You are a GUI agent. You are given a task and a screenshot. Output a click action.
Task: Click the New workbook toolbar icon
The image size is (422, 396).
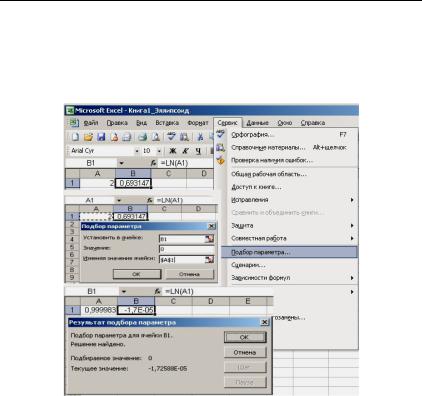76,137
